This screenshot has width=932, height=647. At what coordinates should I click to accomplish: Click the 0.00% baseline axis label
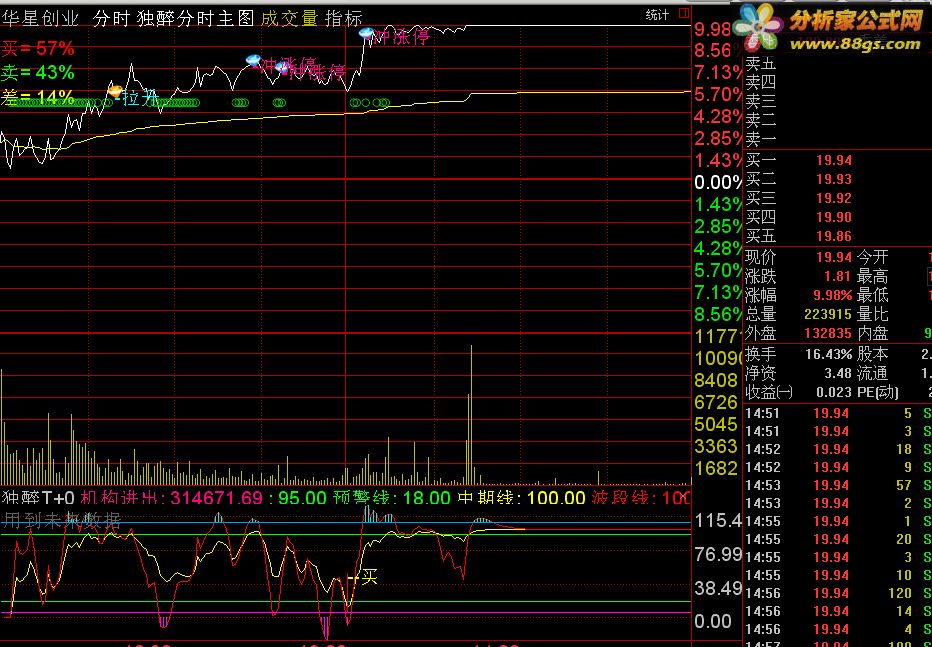[x=718, y=182]
